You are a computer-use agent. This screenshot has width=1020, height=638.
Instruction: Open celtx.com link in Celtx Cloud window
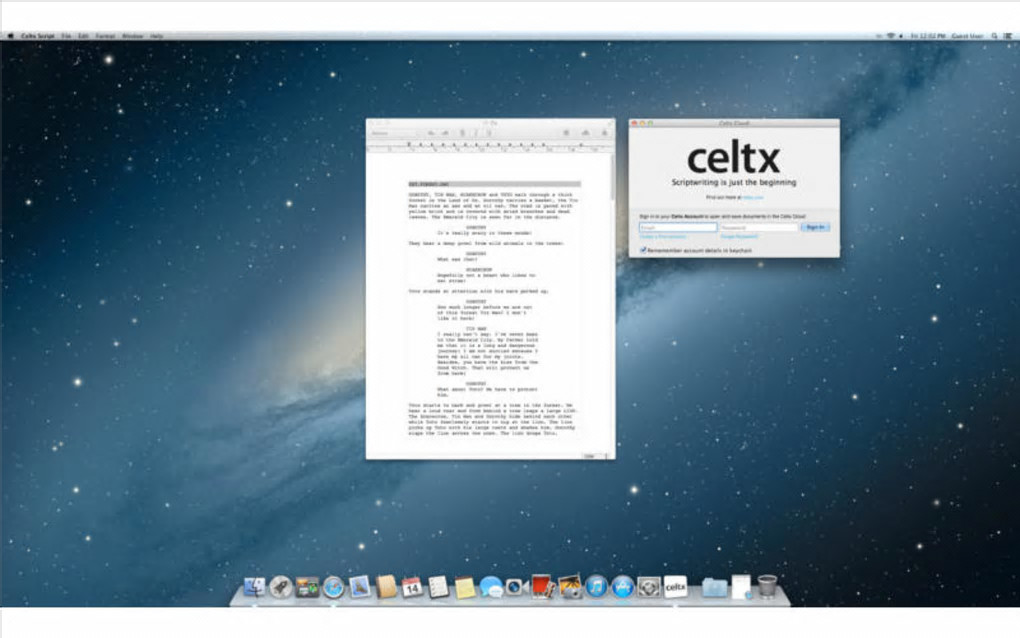tap(753, 197)
